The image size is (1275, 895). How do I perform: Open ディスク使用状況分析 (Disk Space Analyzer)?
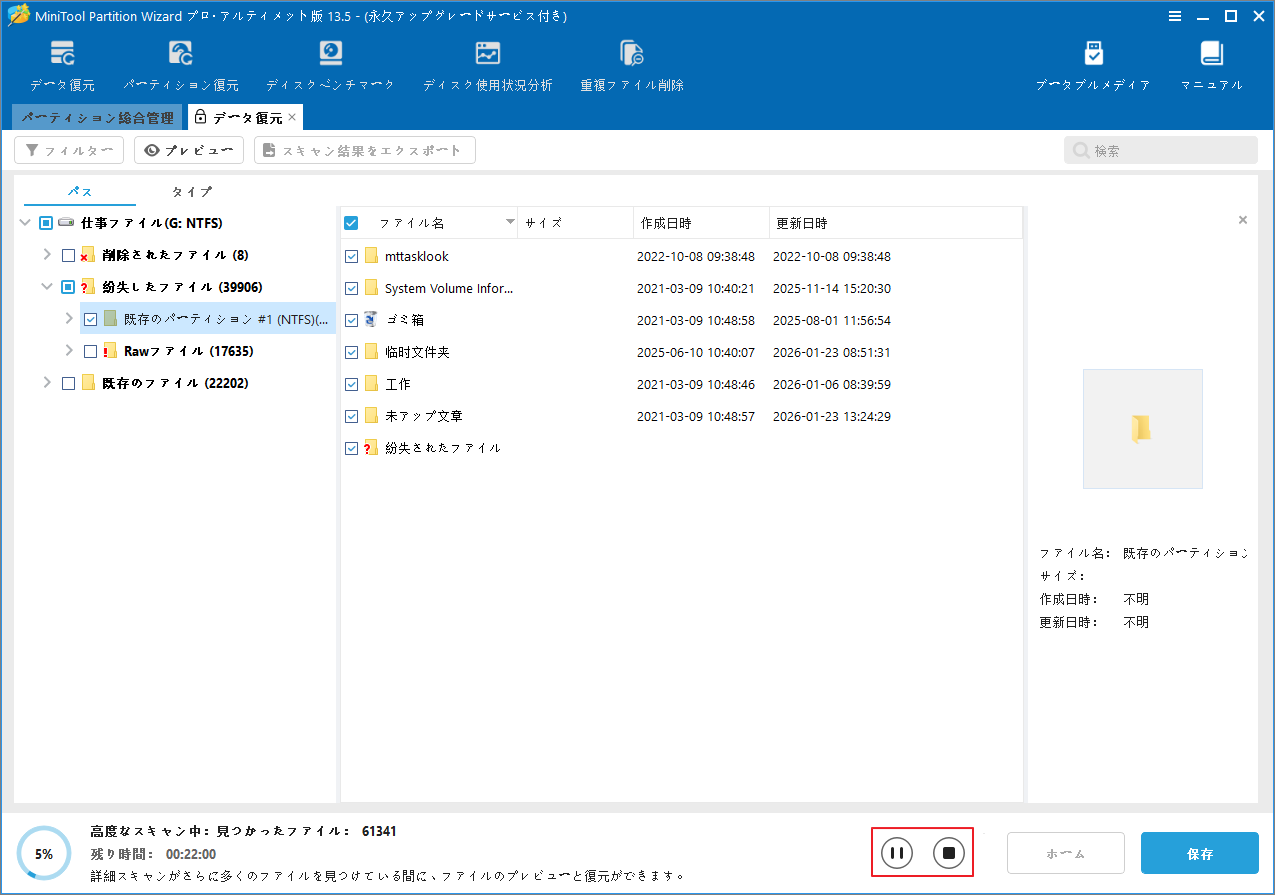[x=488, y=65]
